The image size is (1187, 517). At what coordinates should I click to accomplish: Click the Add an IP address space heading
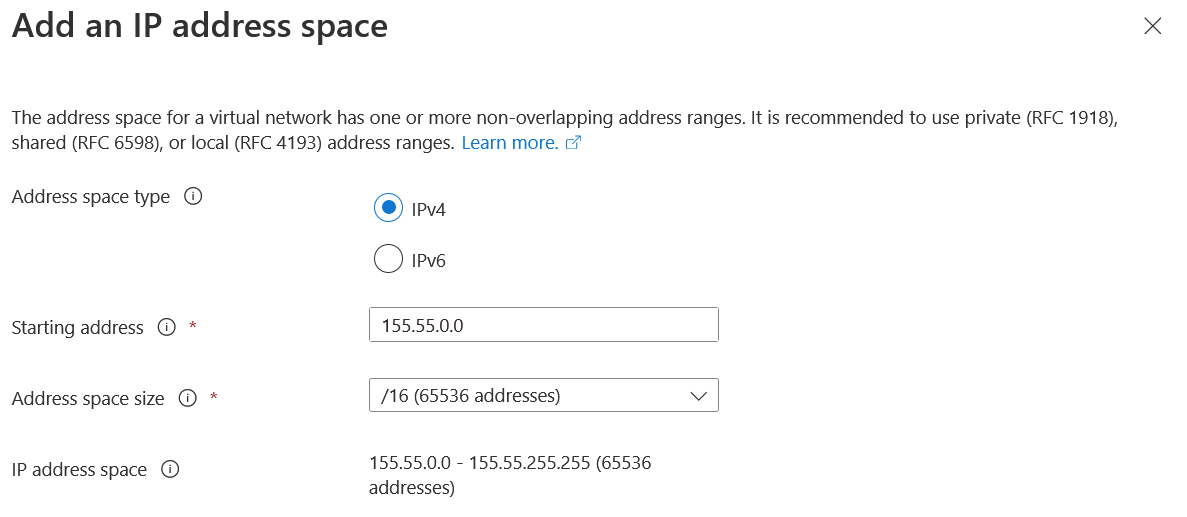pos(199,26)
